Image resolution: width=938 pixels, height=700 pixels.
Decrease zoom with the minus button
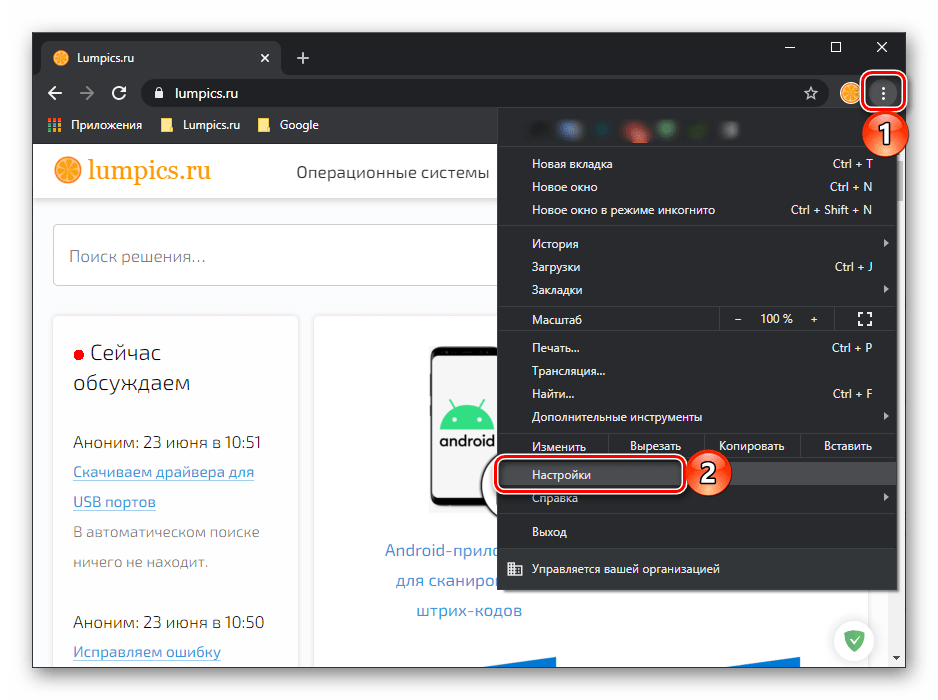coord(738,319)
